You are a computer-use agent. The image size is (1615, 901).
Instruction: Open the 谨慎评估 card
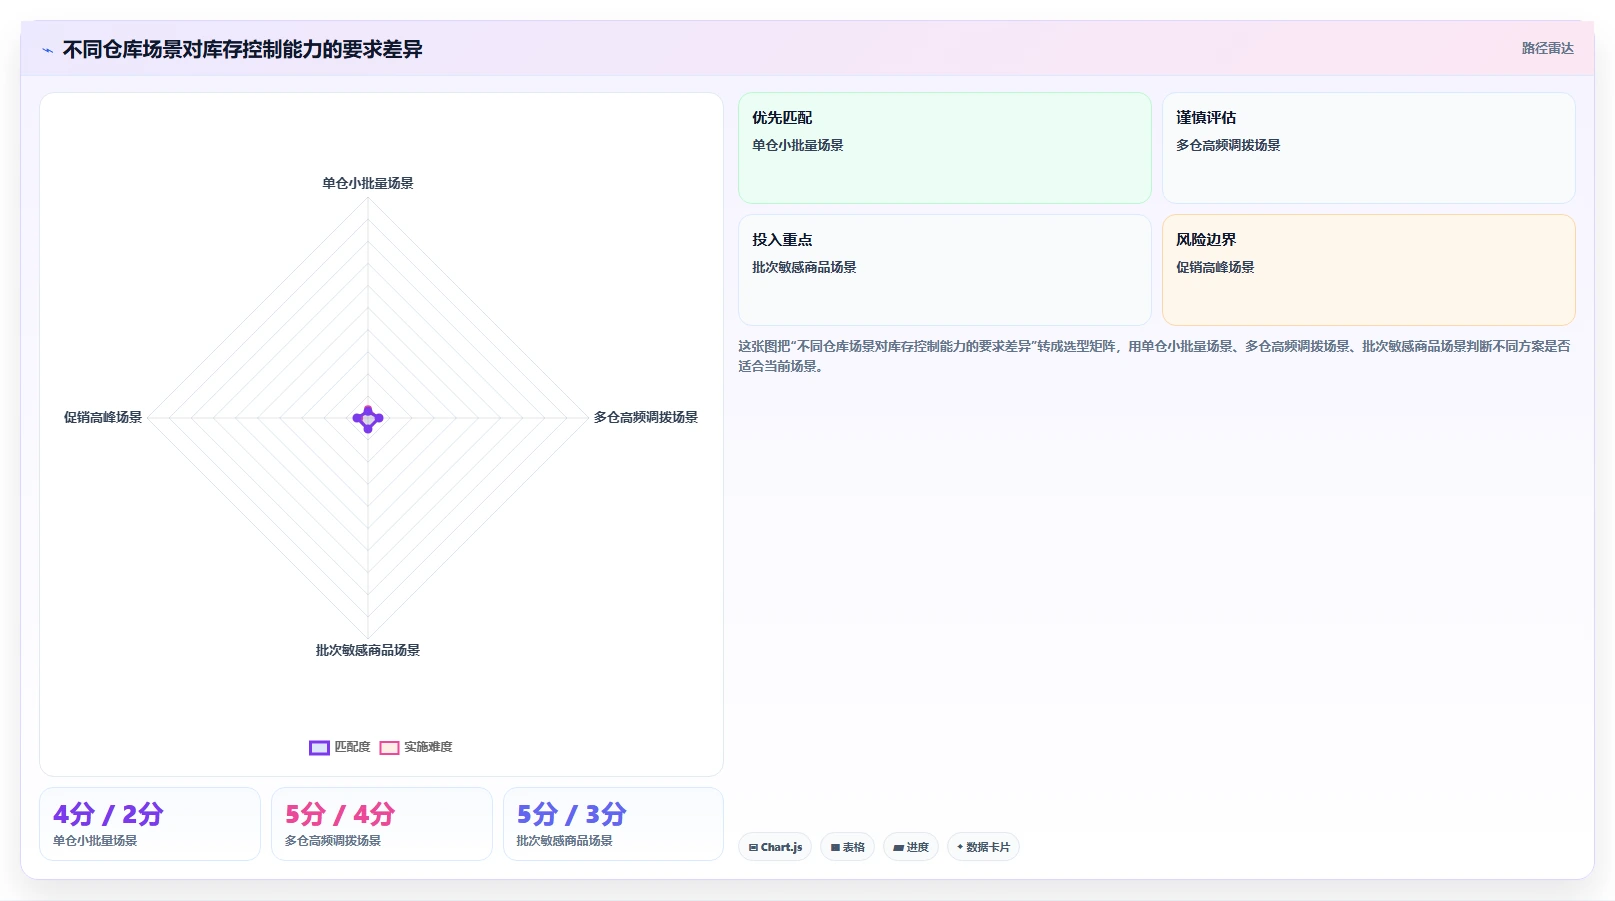coord(1368,148)
